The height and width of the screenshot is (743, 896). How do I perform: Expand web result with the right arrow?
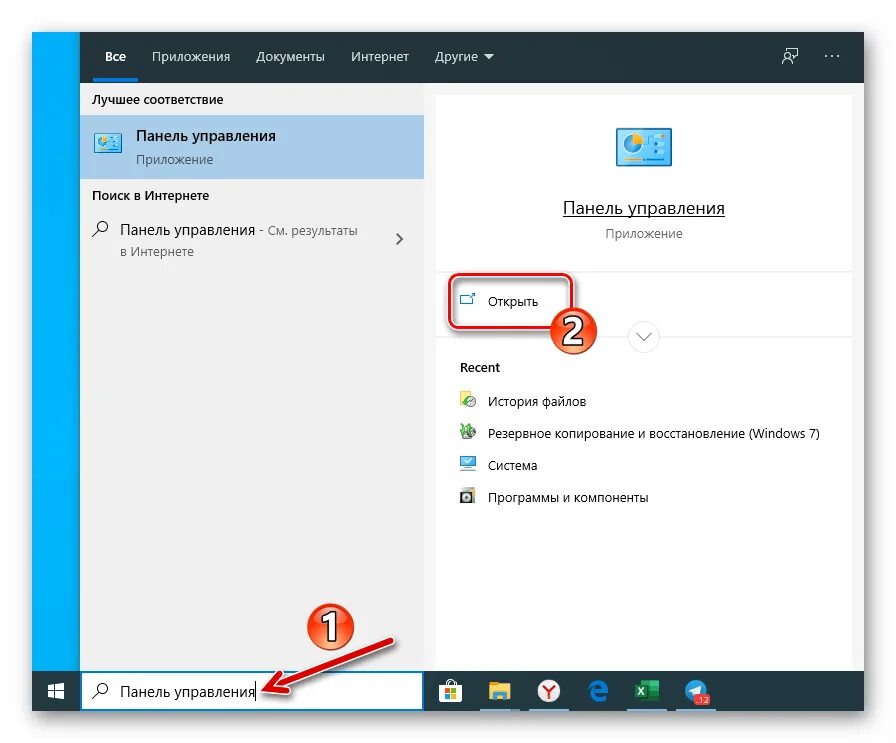tap(399, 239)
